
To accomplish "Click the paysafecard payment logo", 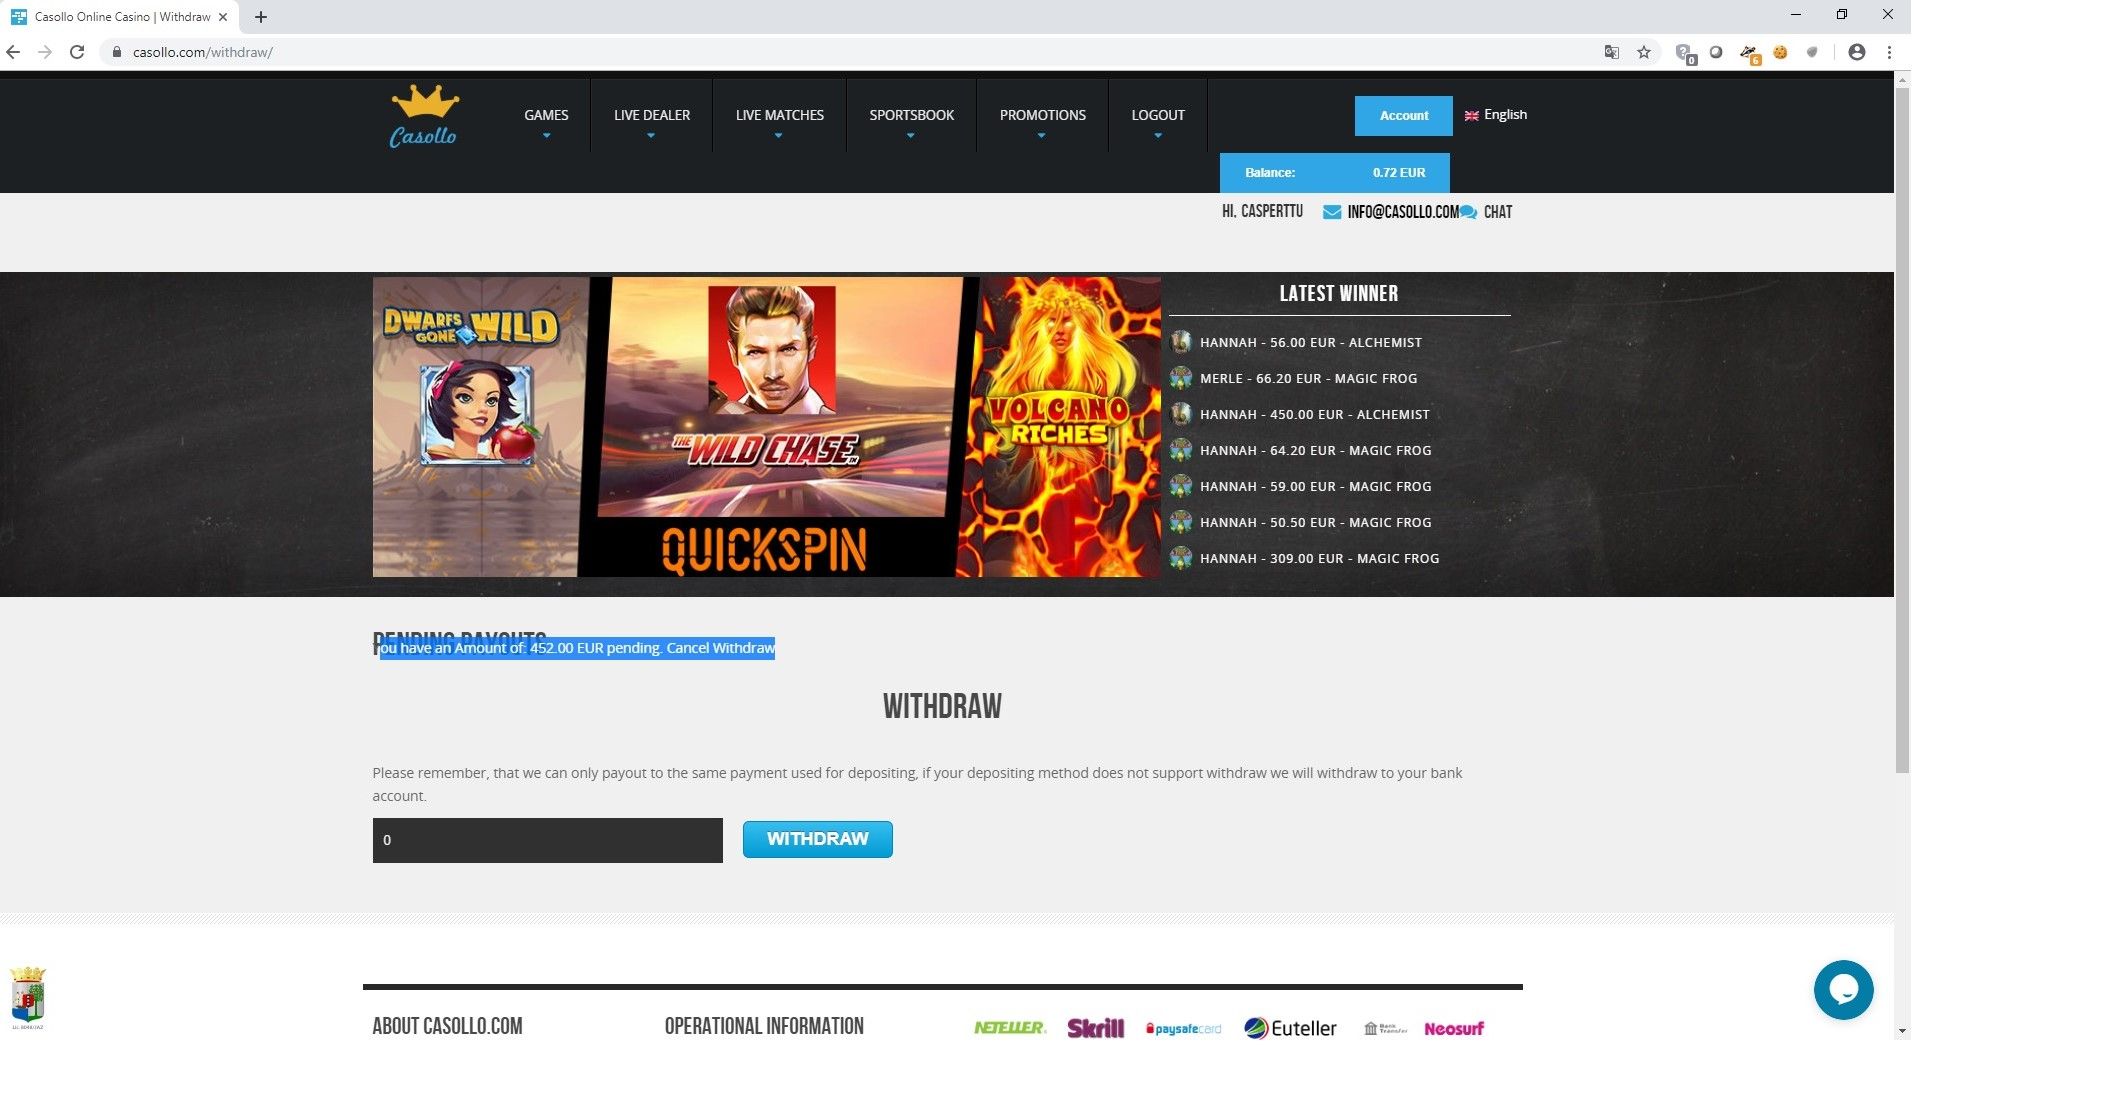I will [x=1183, y=1029].
